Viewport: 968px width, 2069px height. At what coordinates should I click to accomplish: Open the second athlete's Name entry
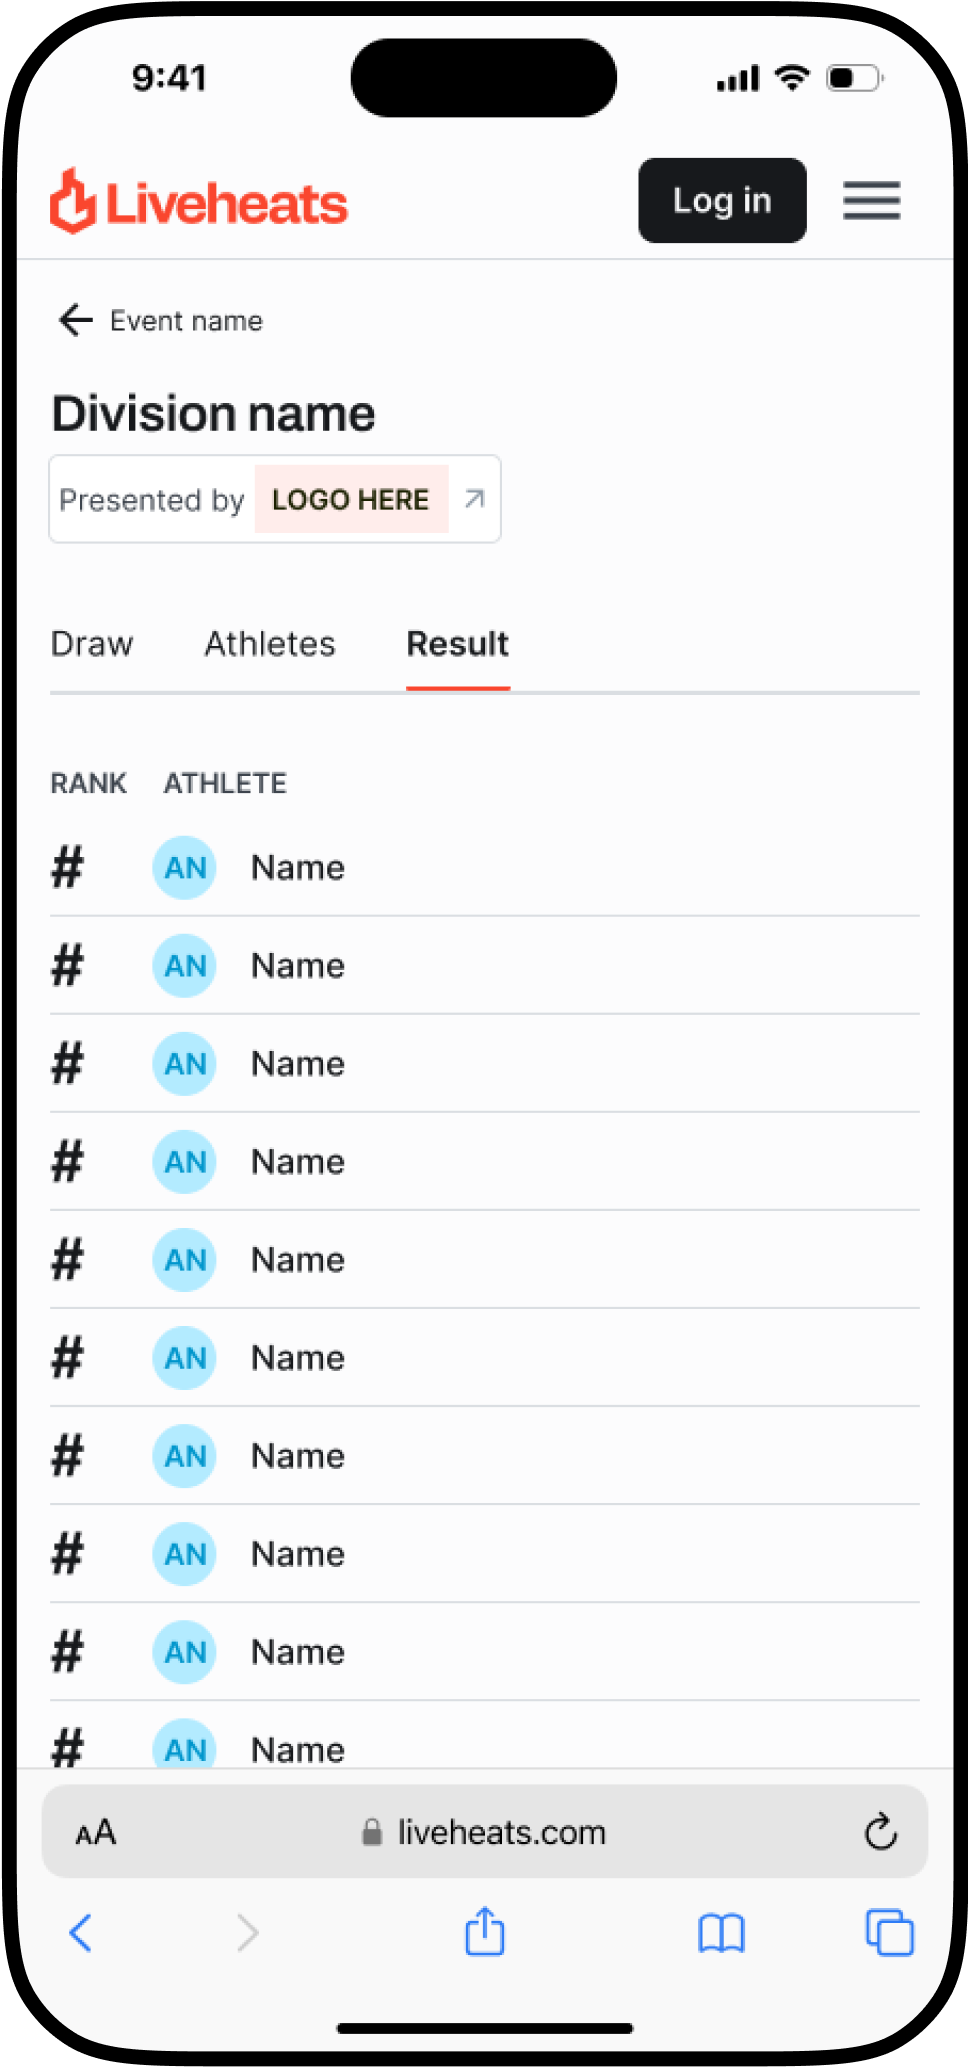point(298,966)
